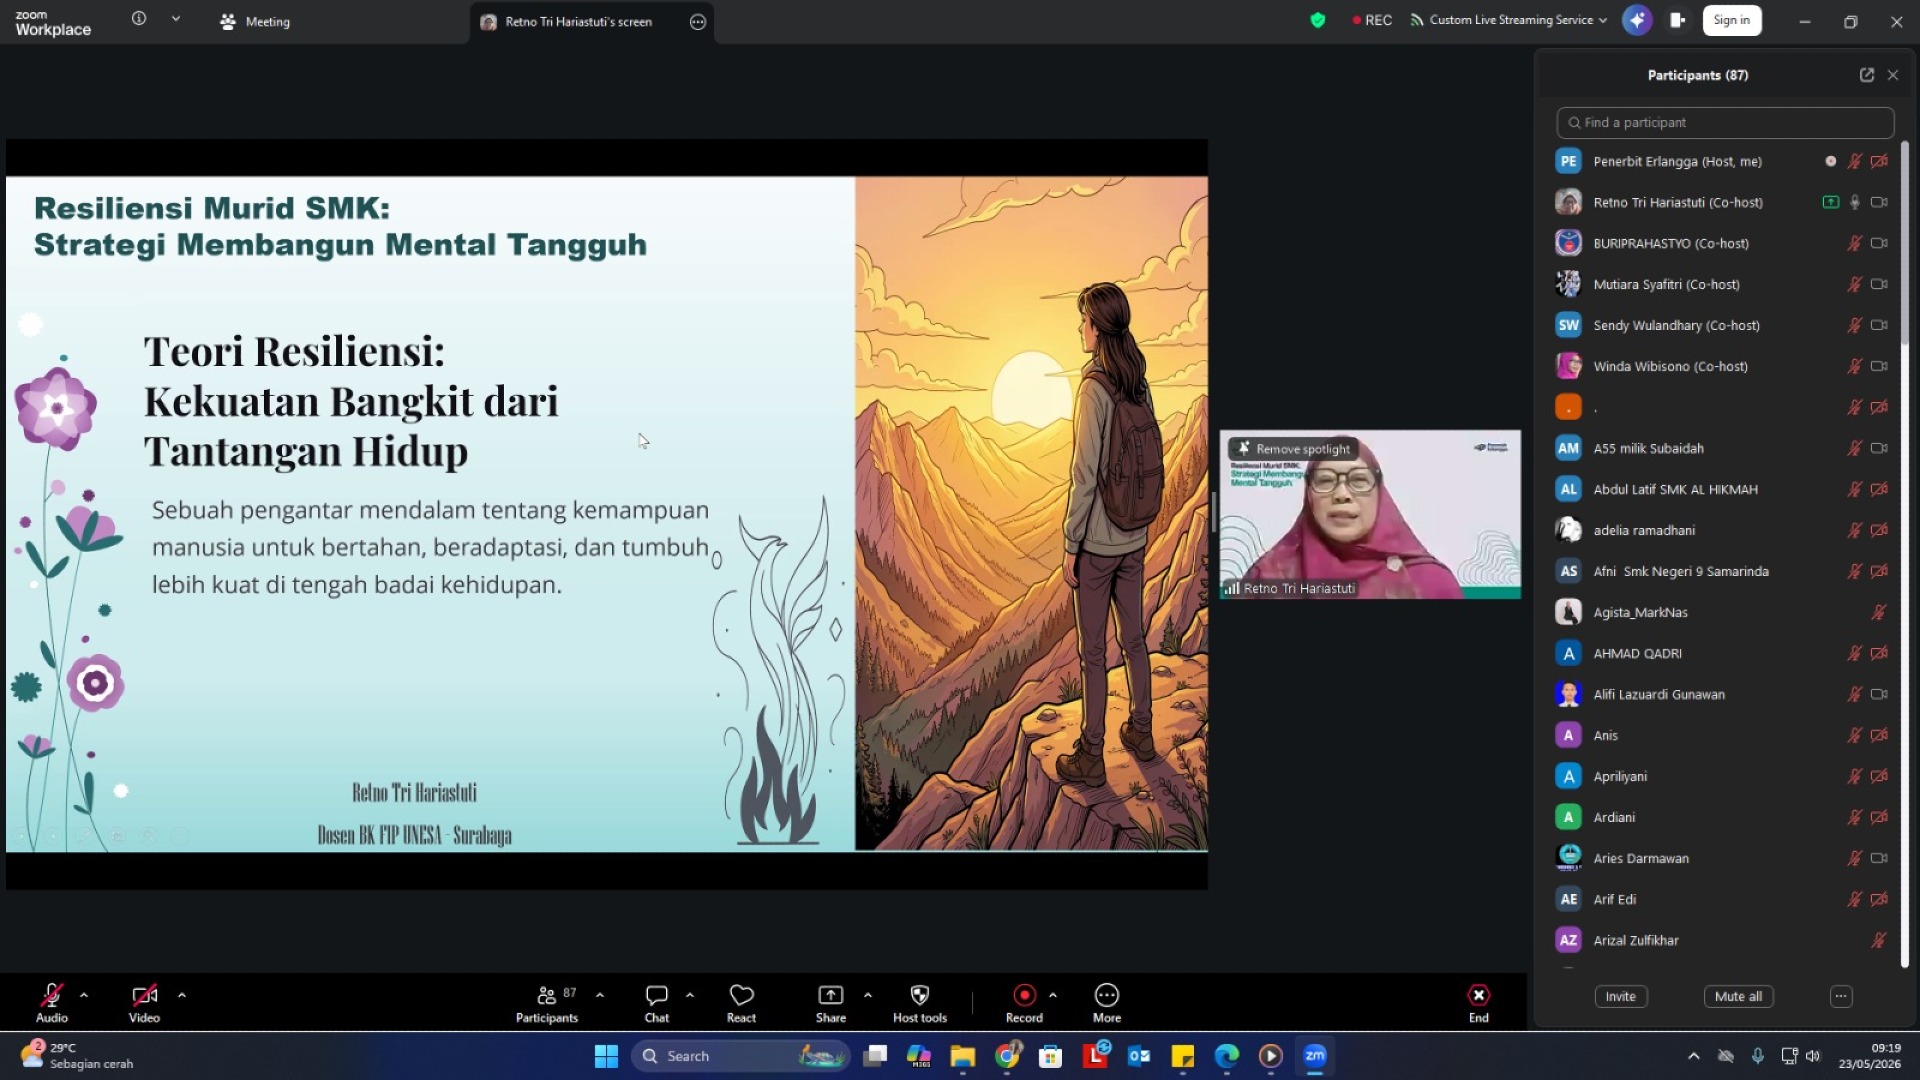Focus the Find a participant search field

coord(1725,122)
